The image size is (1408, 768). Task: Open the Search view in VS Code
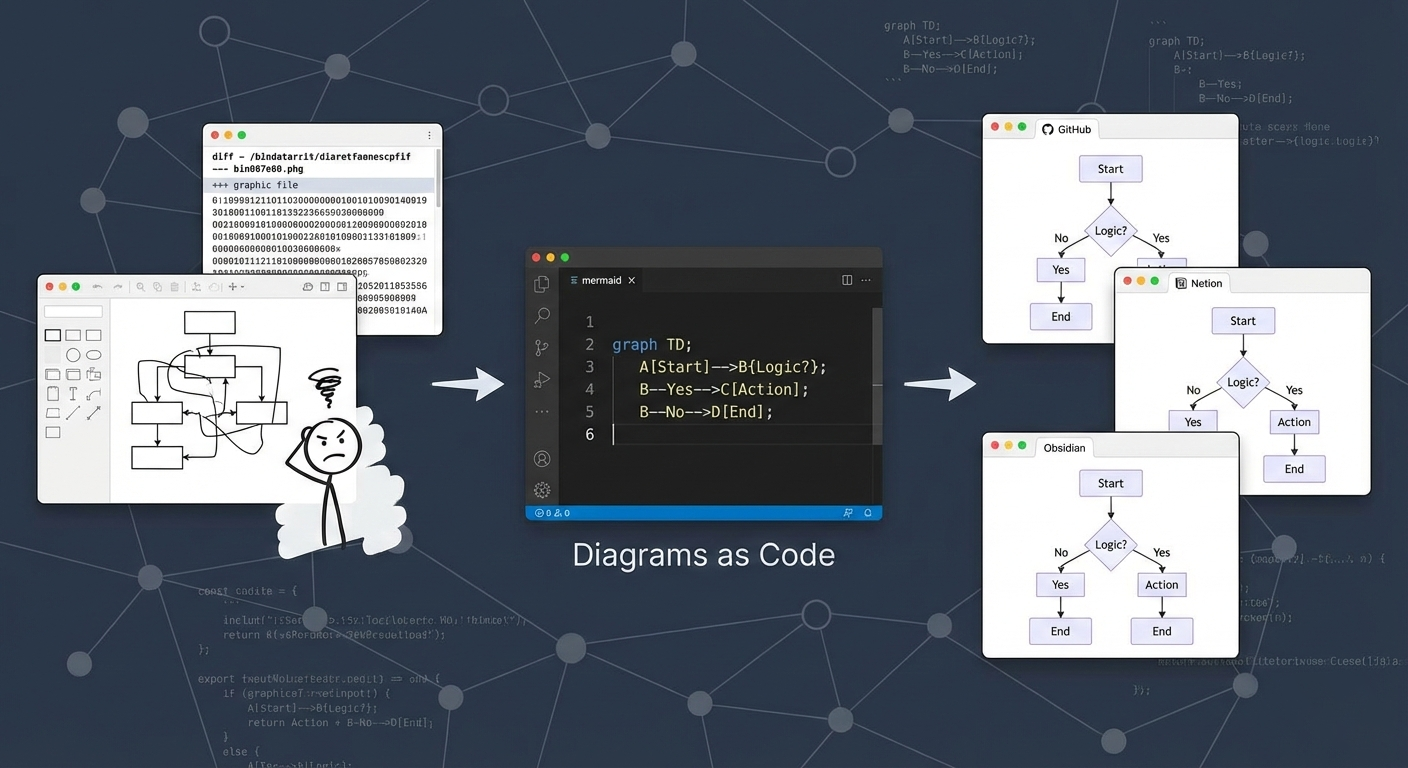pyautogui.click(x=542, y=315)
